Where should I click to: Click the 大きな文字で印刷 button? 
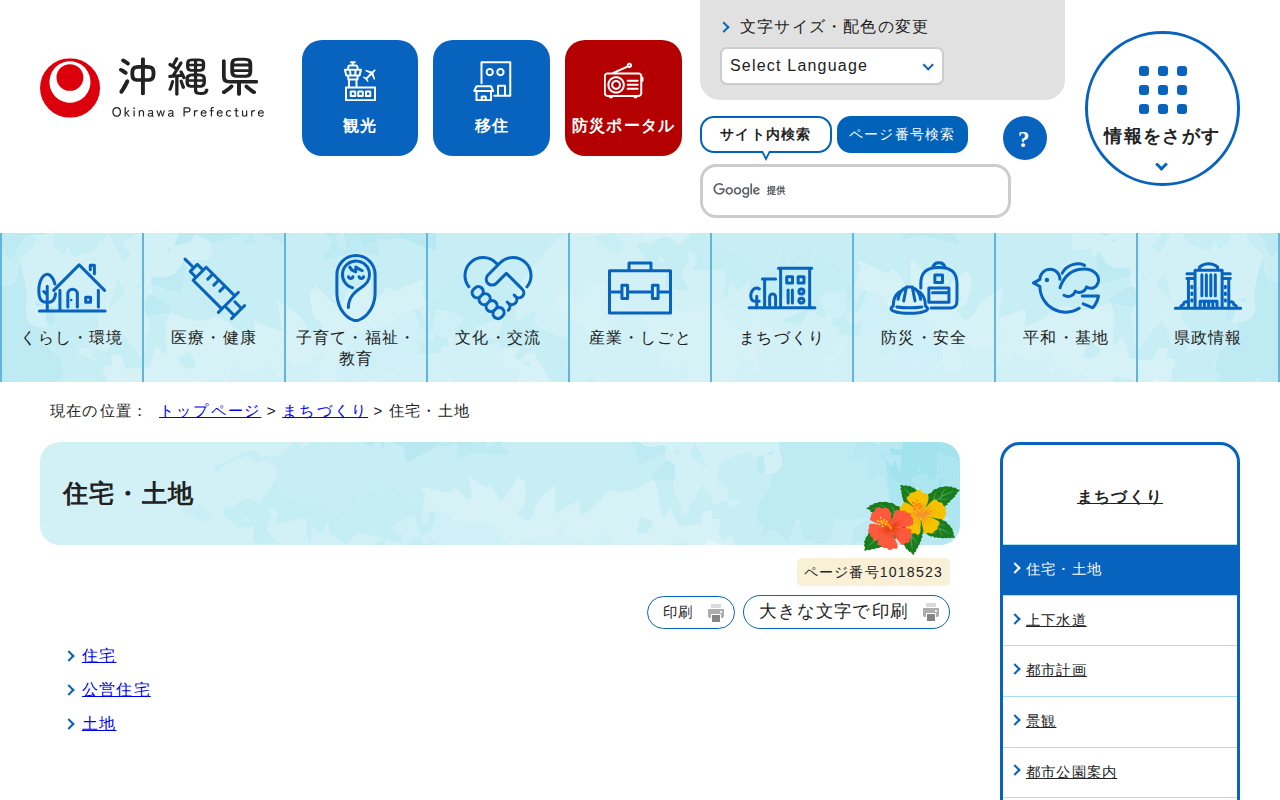(x=846, y=612)
